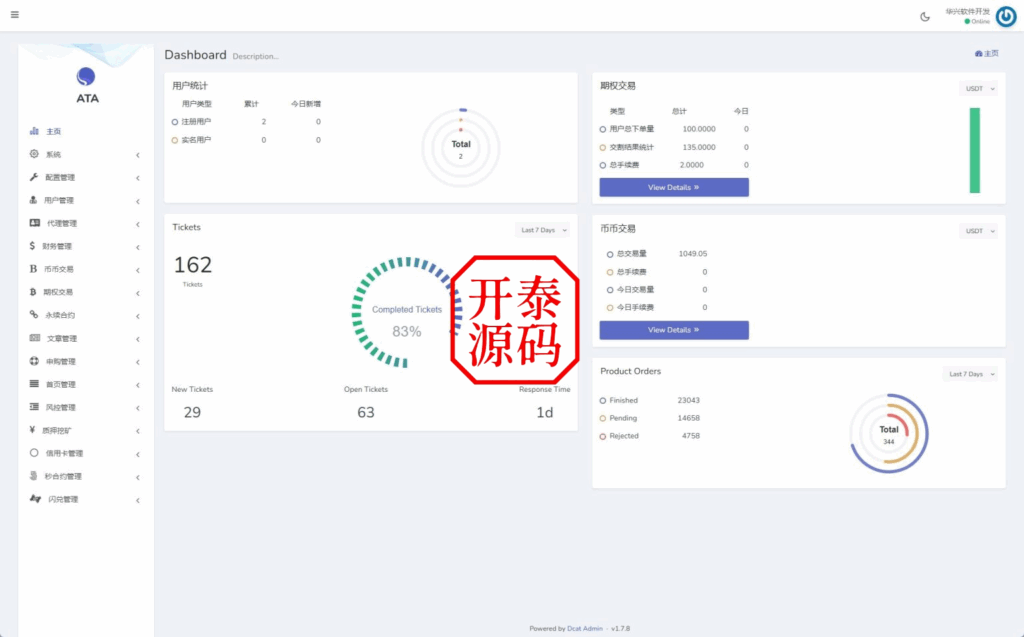The image size is (1024, 637).
Task: Click the Open Tickets value 63
Action: click(366, 412)
